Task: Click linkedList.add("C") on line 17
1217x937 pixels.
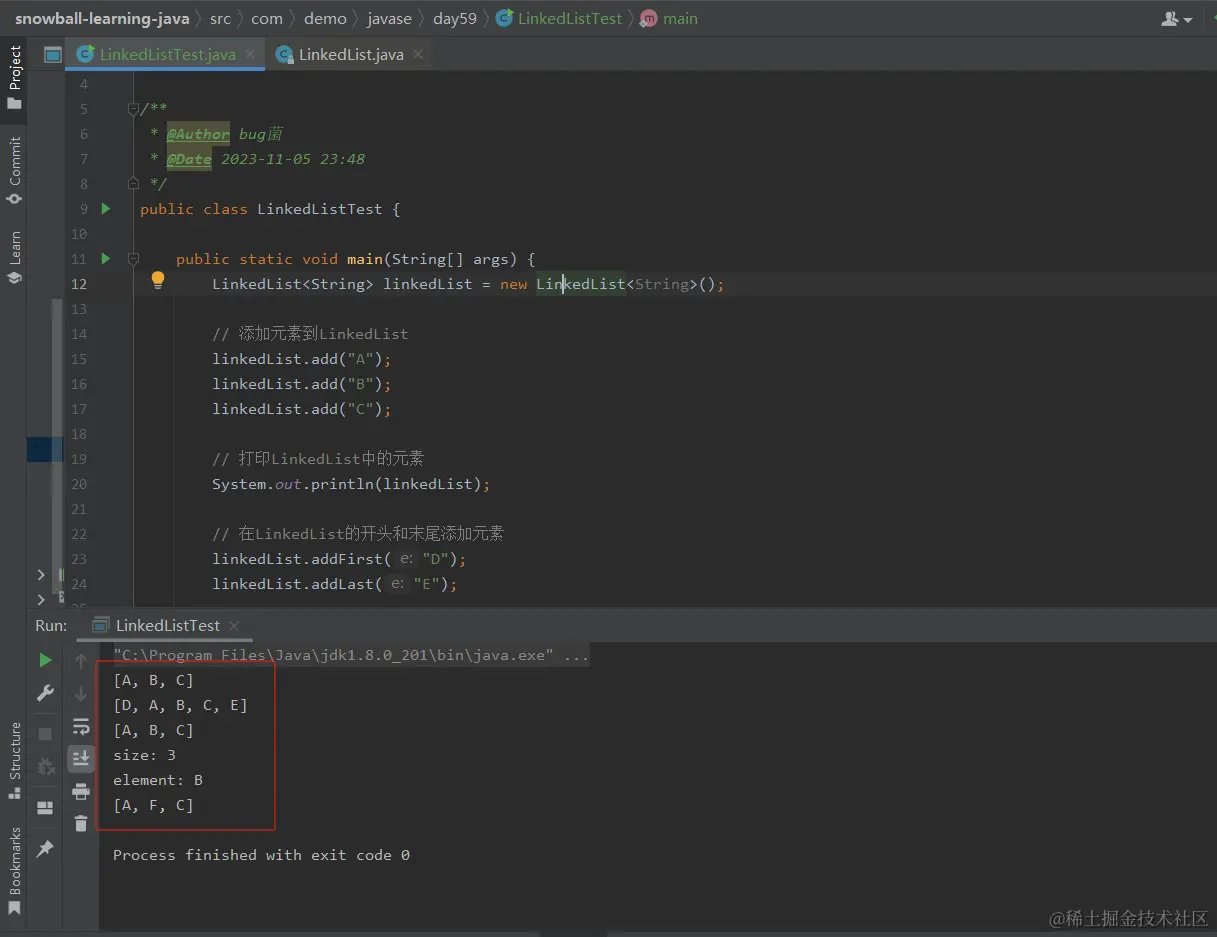Action: tap(302, 409)
